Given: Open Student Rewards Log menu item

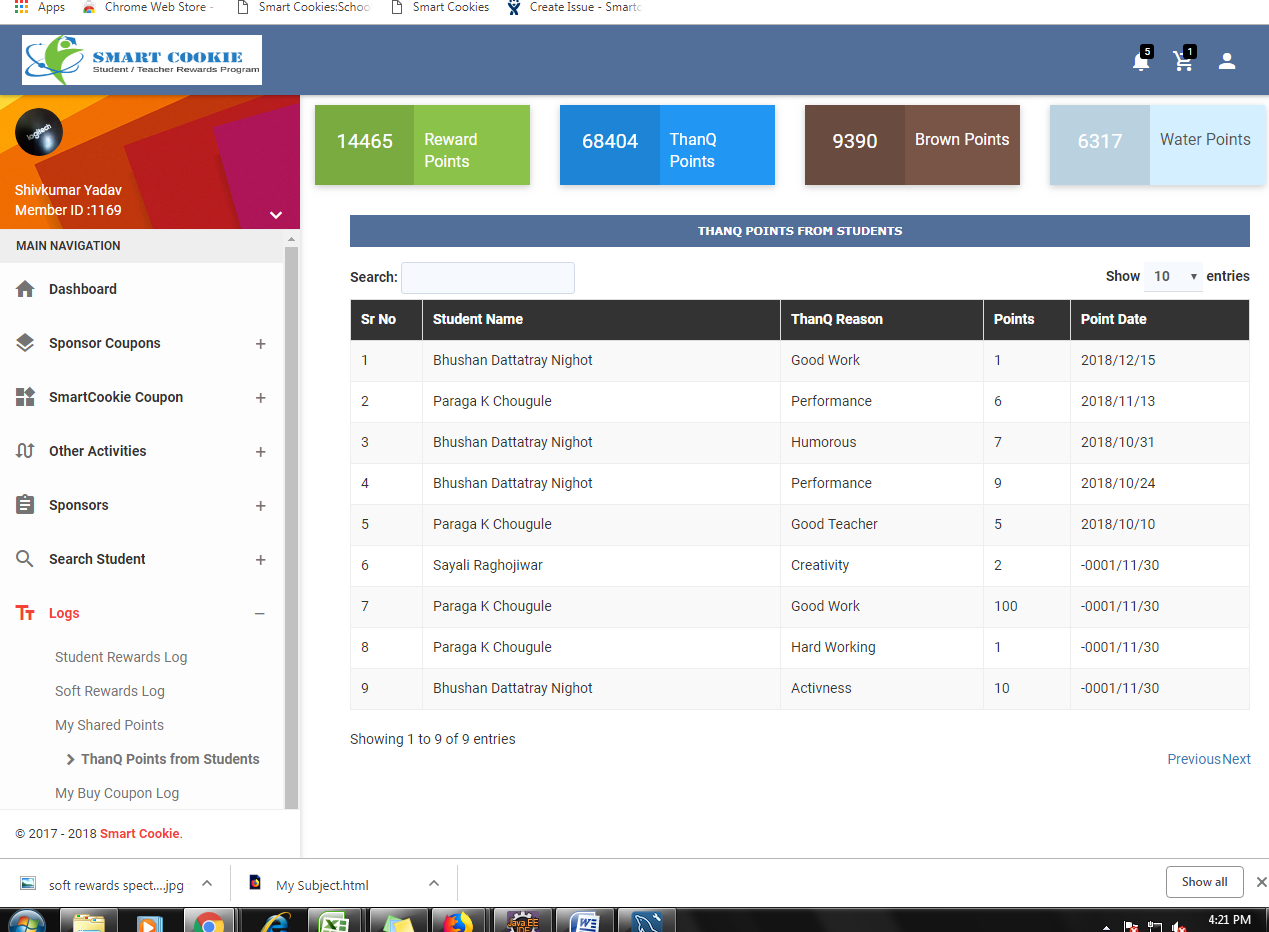Looking at the screenshot, I should [x=121, y=657].
